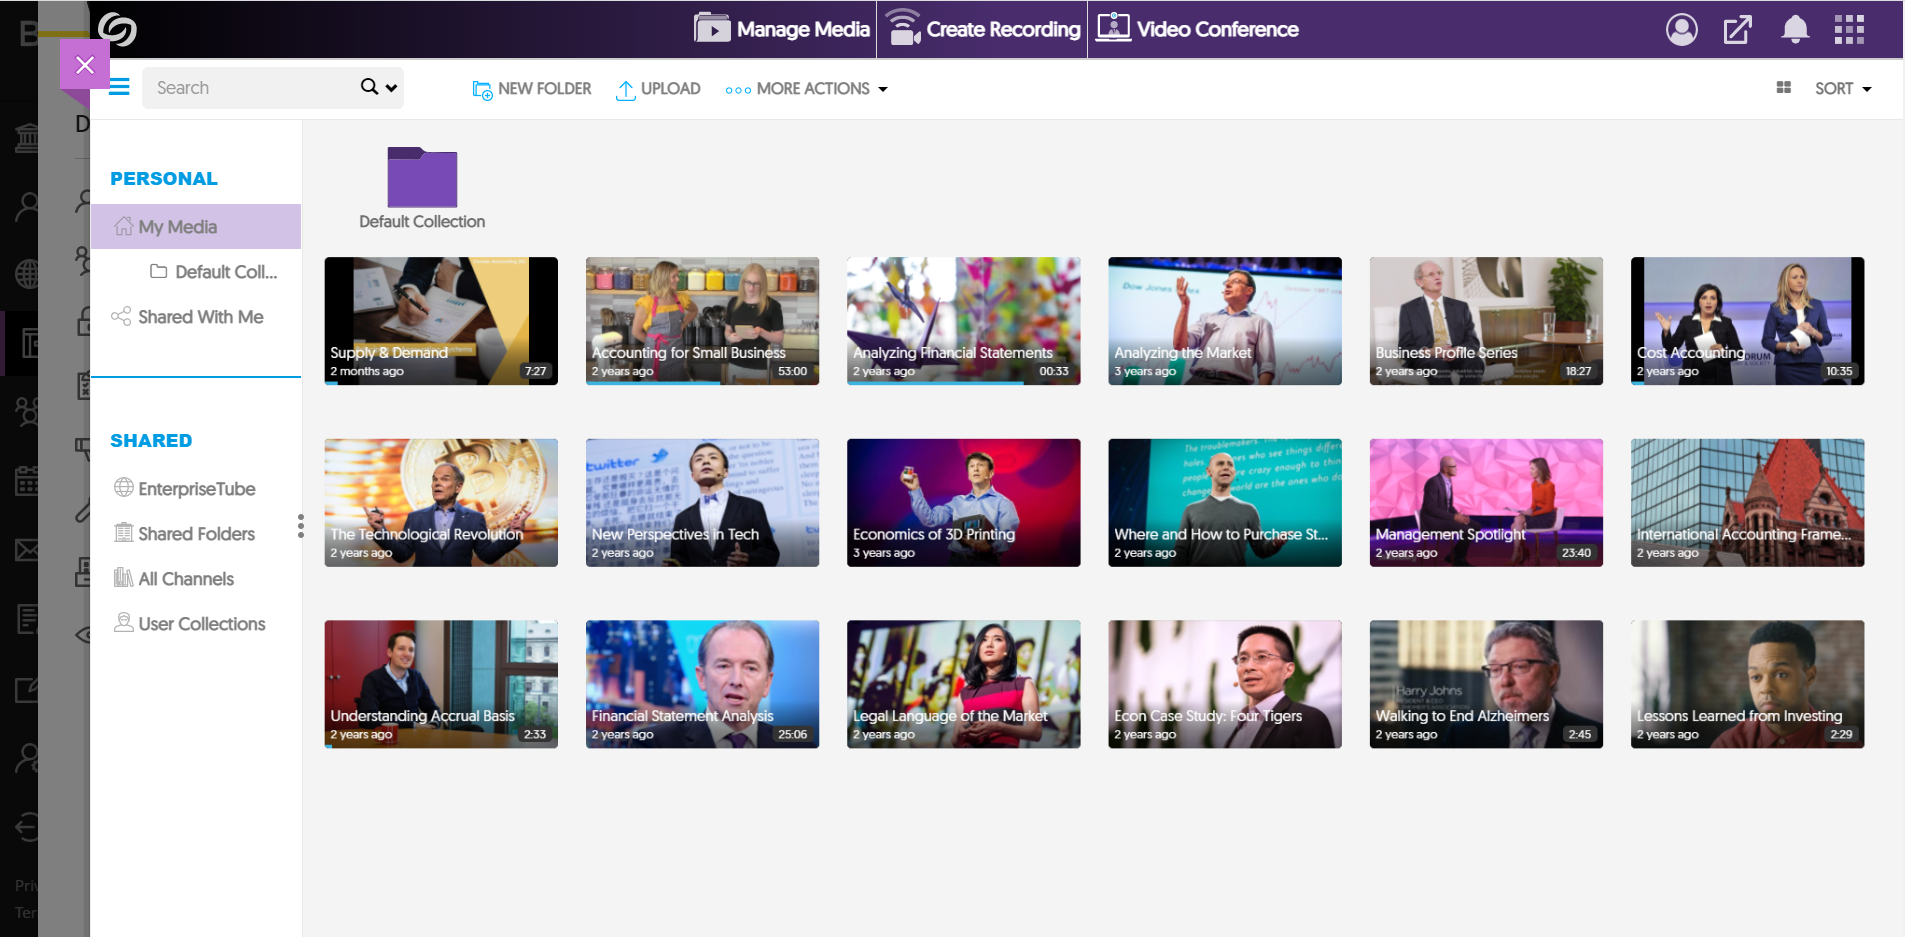This screenshot has height=937, width=1905.
Task: Click the user profile account icon
Action: [1681, 30]
